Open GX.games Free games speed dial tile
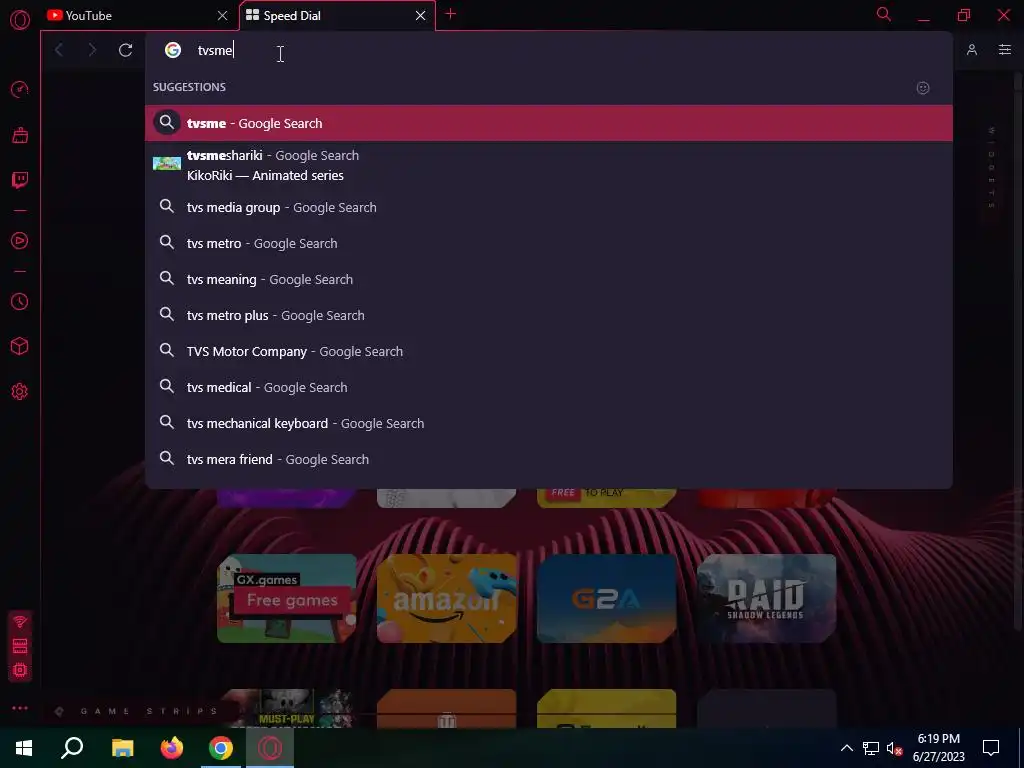Screen dimensions: 1024x768 (287, 598)
